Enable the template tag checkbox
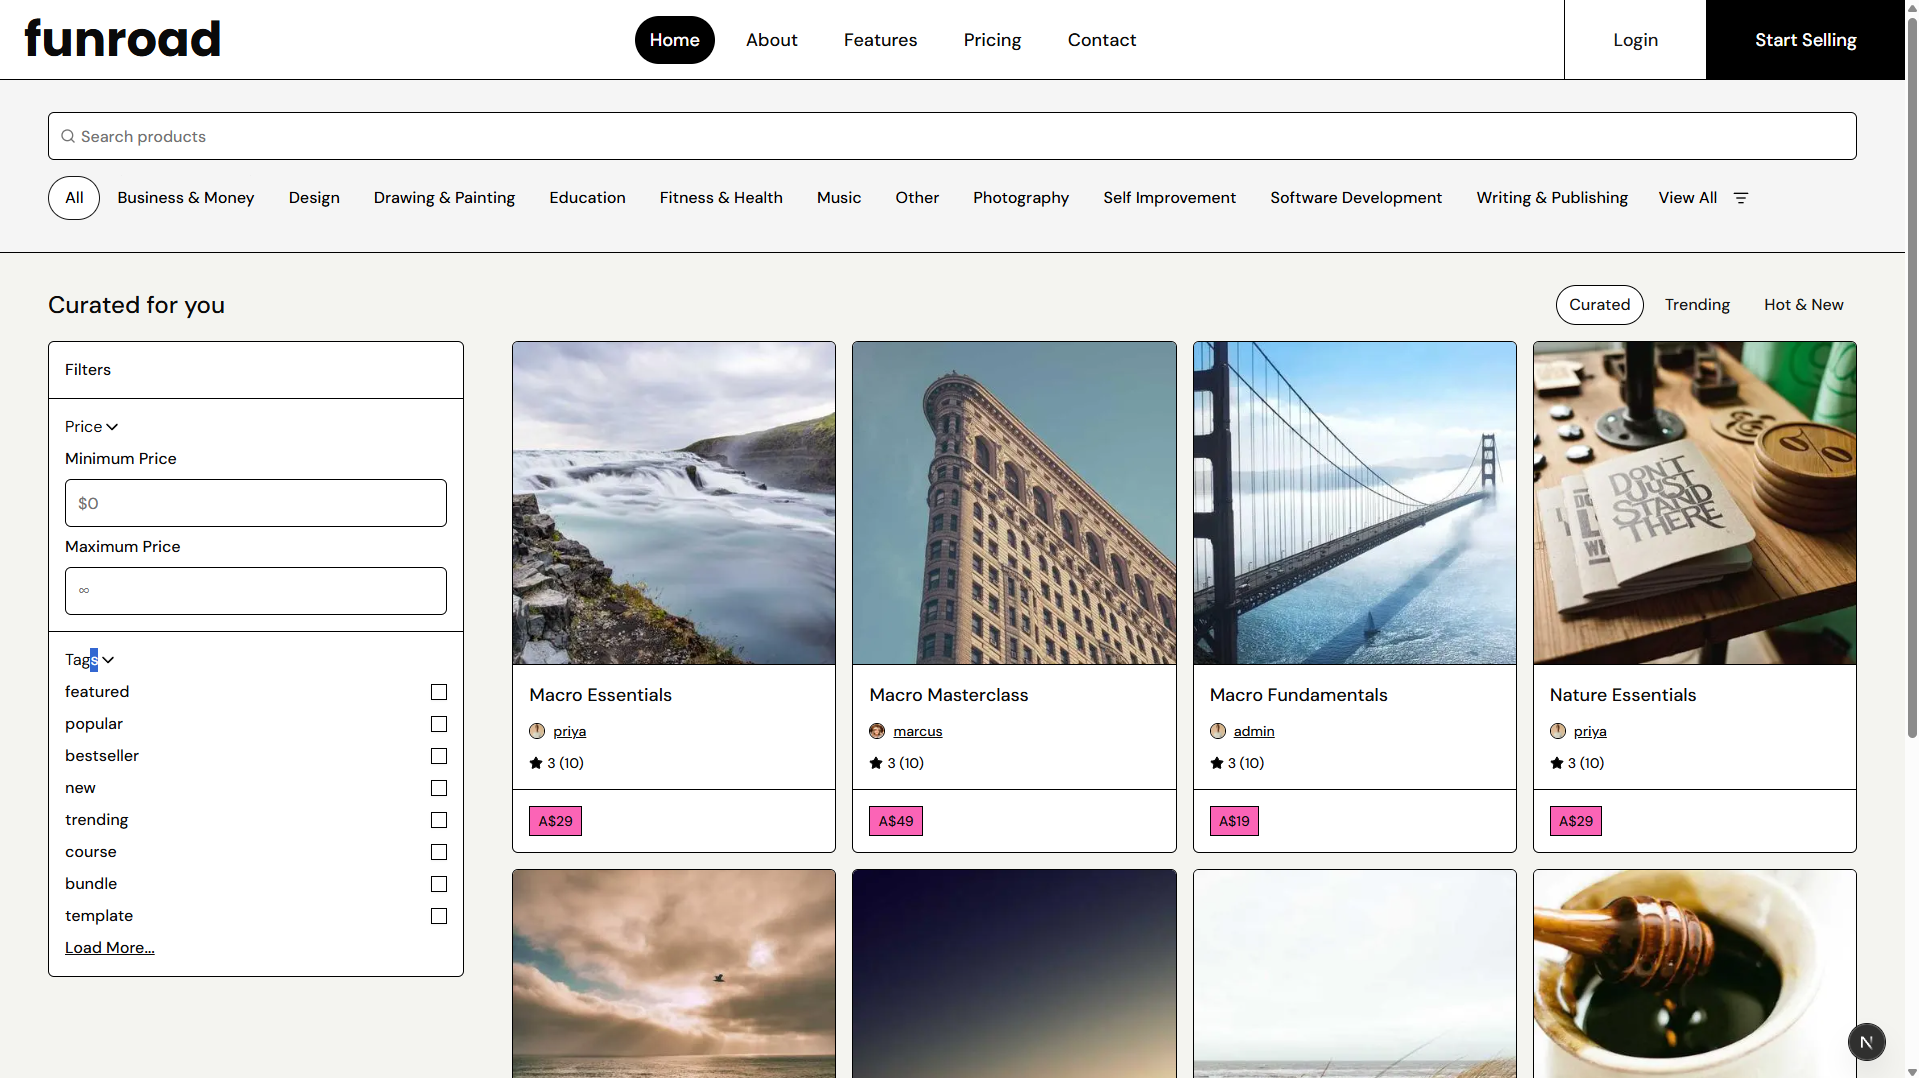Image resolution: width=1919 pixels, height=1078 pixels. 439,916
